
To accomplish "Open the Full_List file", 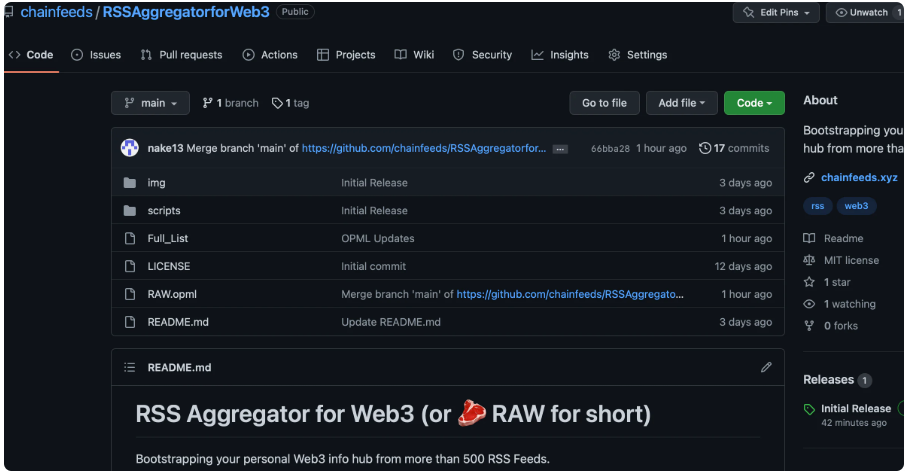I will coord(168,238).
